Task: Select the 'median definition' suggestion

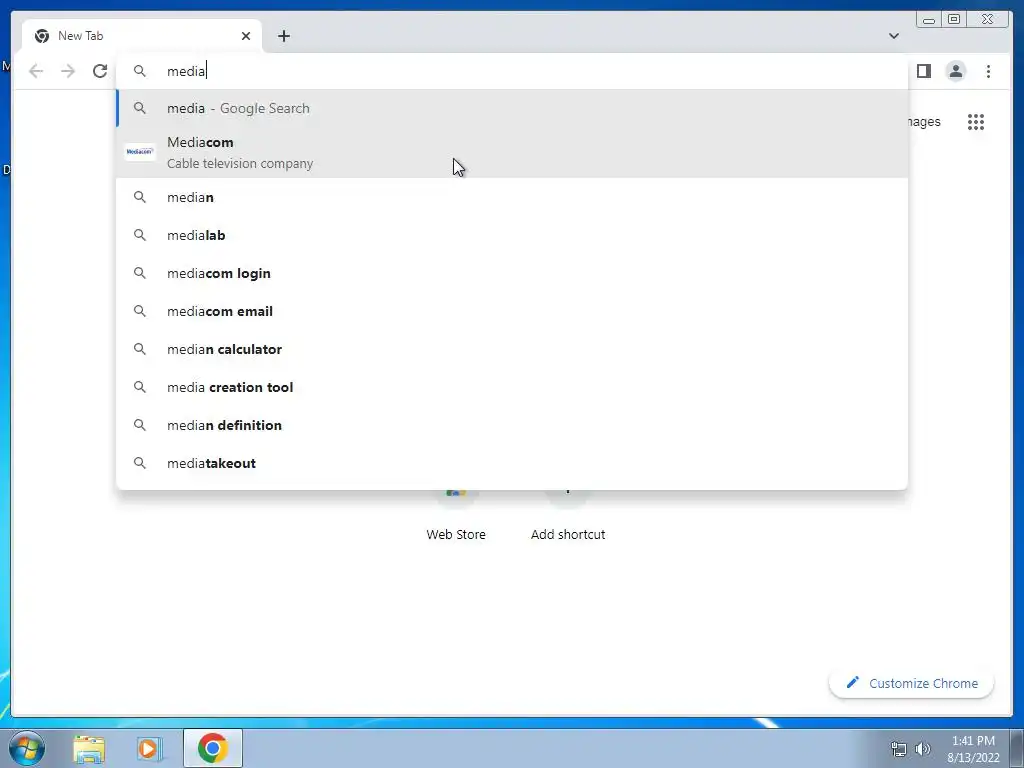Action: pos(512,424)
